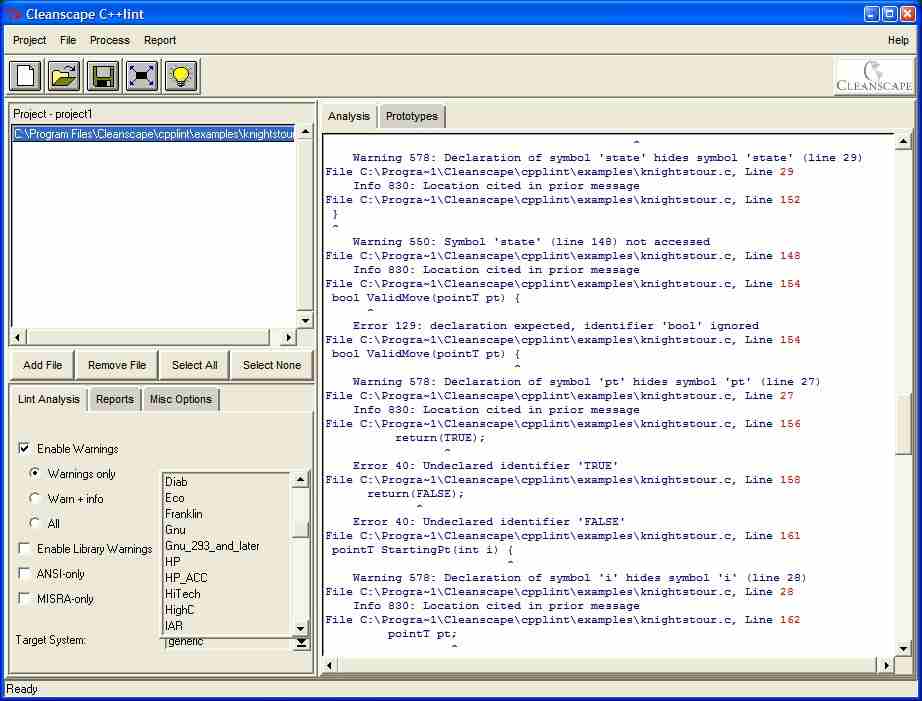
Task: Click project file list scroll up arrow
Action: (305, 132)
